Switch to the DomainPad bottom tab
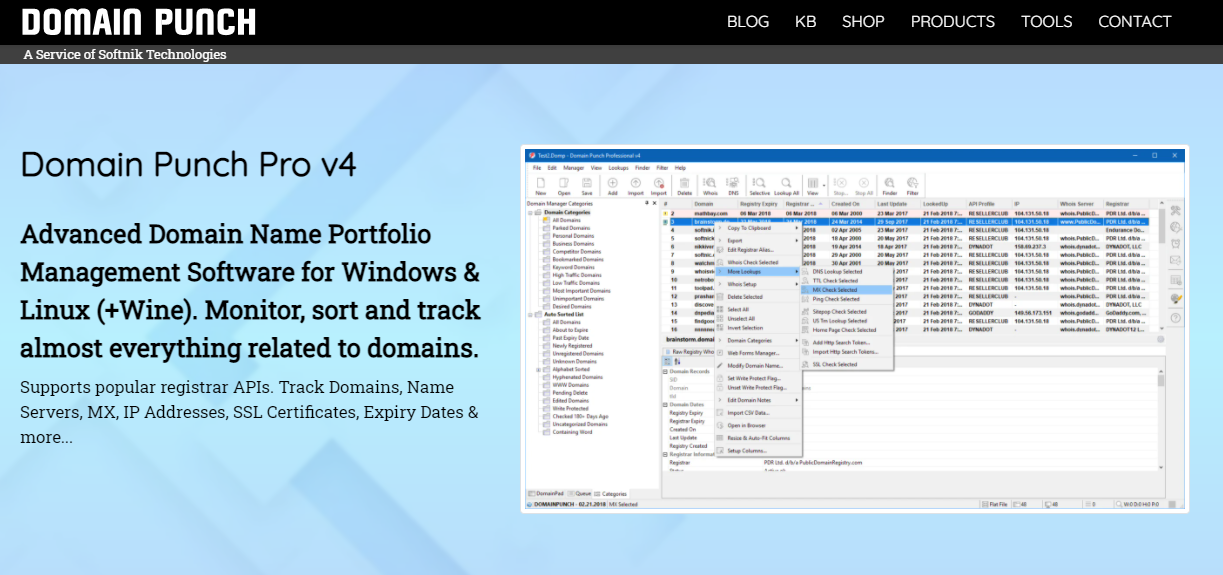Image resolution: width=1223 pixels, height=575 pixels. point(546,494)
